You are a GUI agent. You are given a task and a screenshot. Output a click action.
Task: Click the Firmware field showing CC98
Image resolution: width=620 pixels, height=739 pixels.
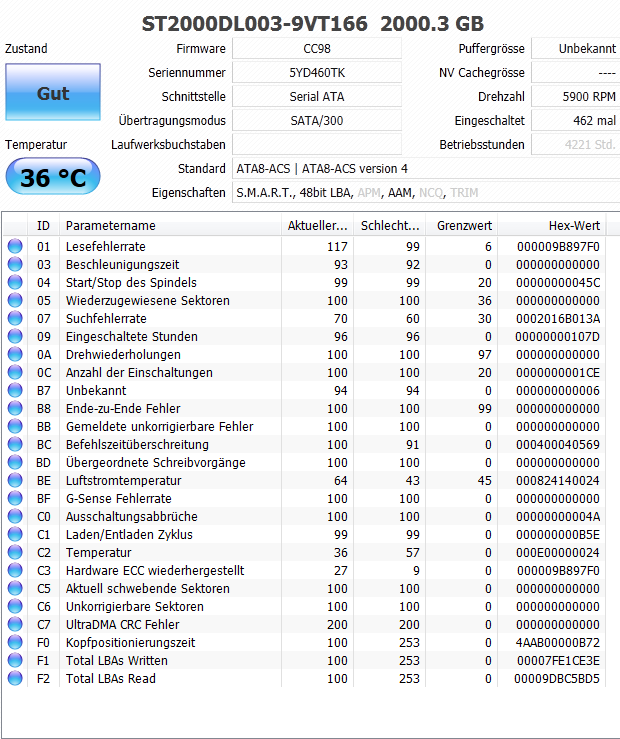click(317, 49)
